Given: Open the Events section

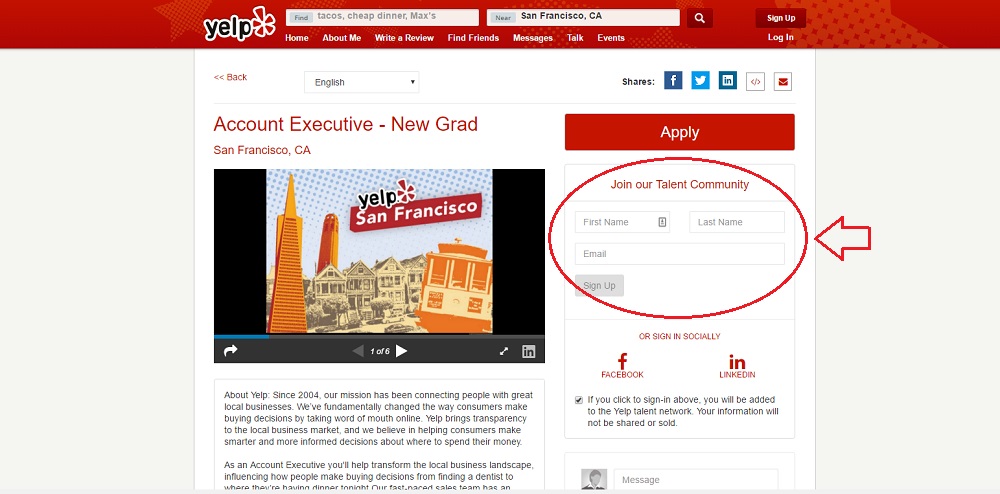Looking at the screenshot, I should click(611, 38).
